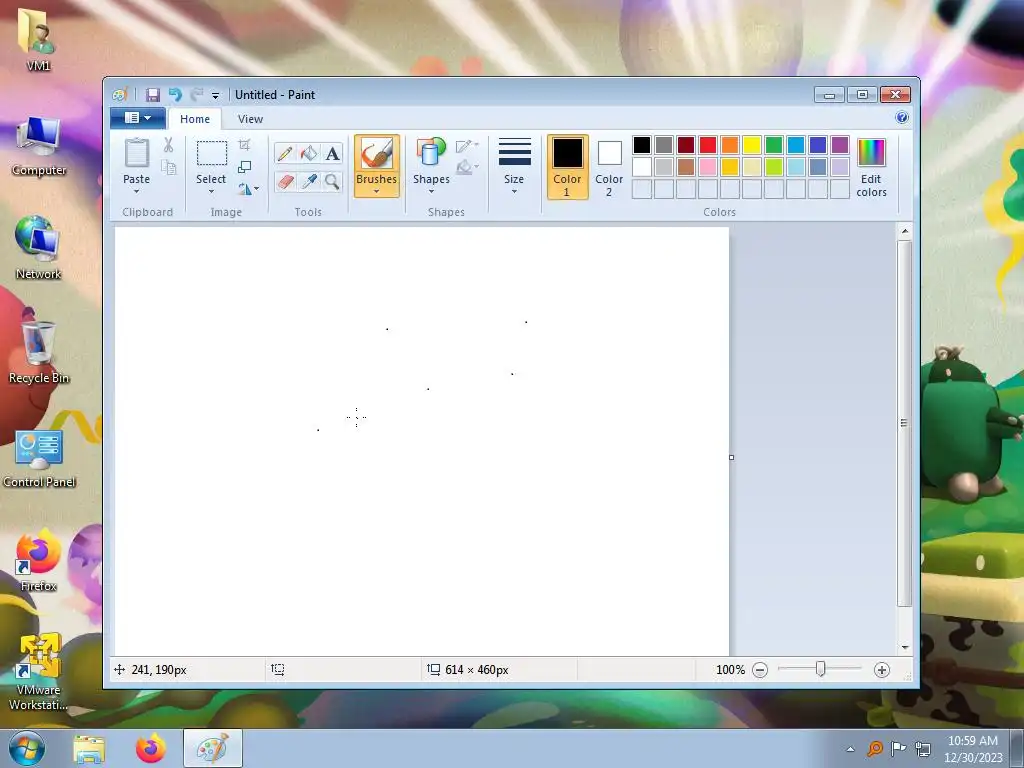Open VMware Workstation desktop shortcut
Image resolution: width=1024 pixels, height=768 pixels.
[39, 671]
